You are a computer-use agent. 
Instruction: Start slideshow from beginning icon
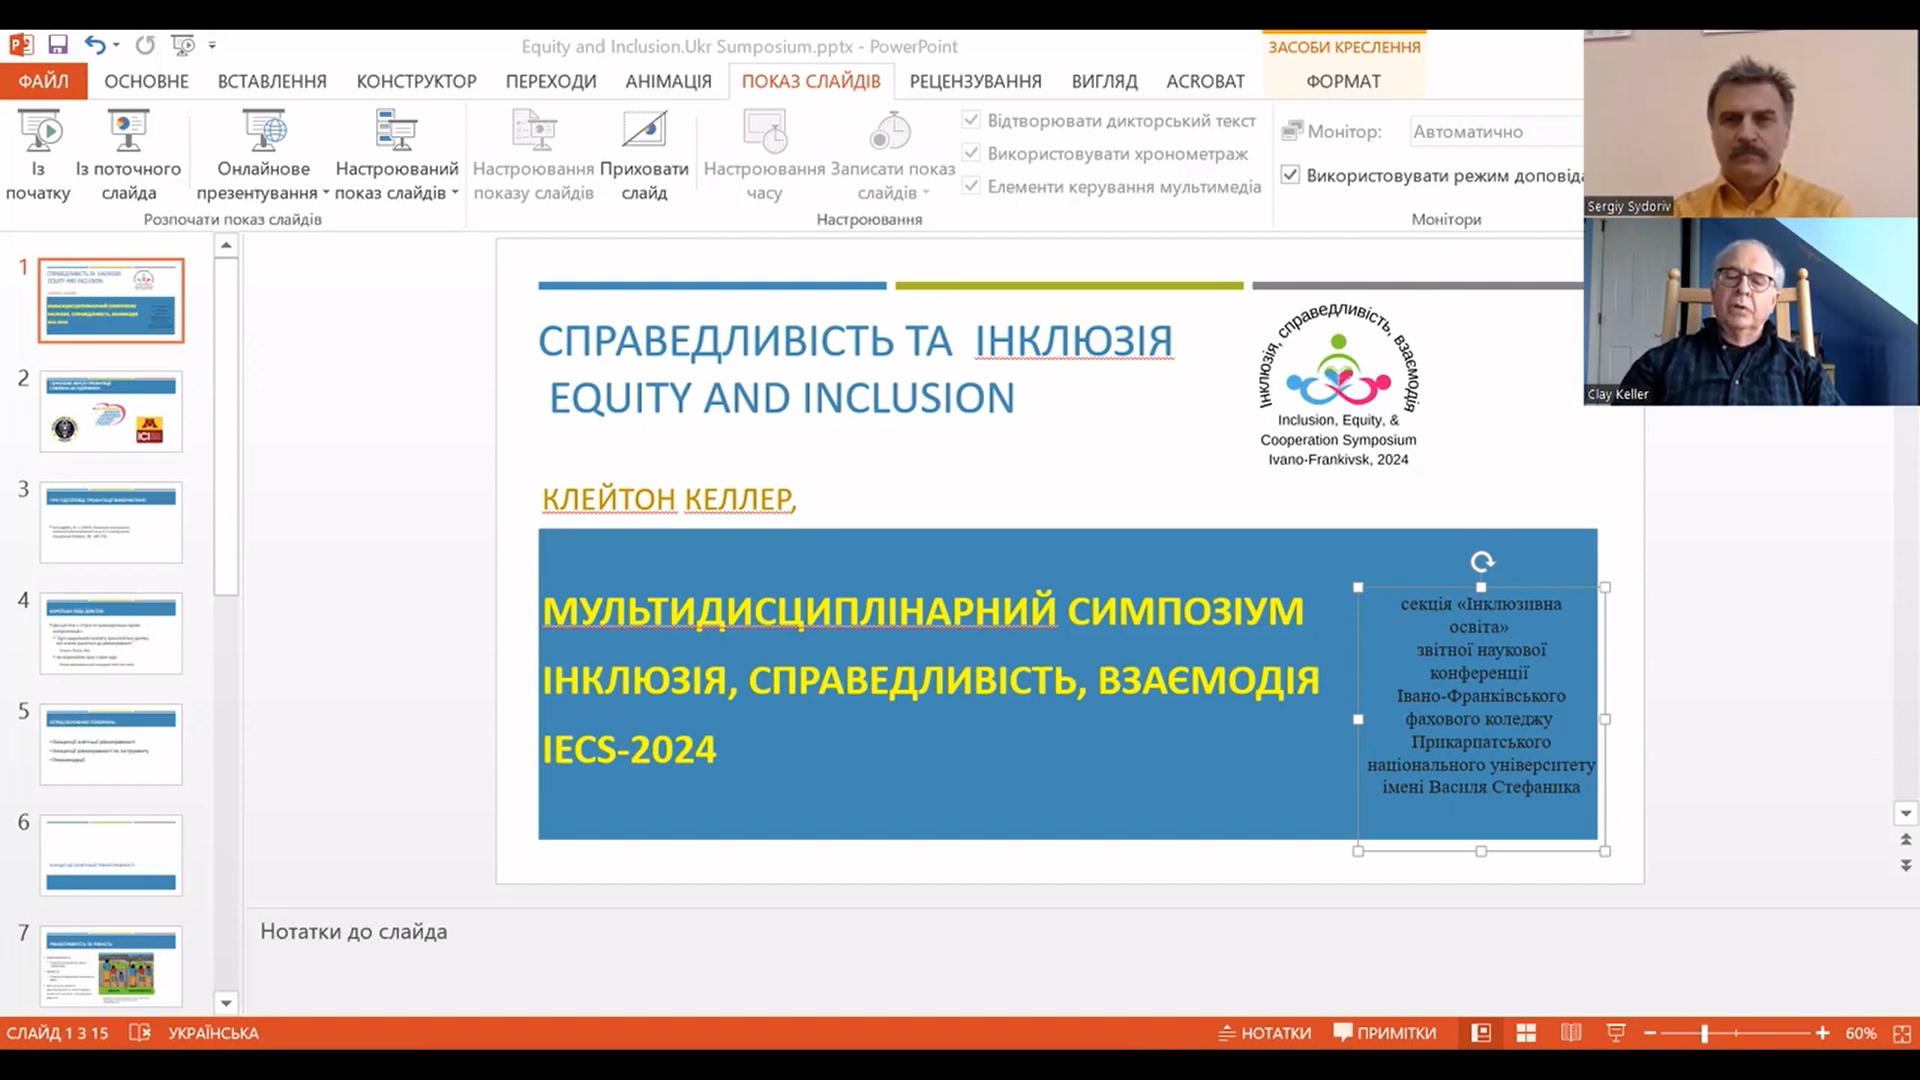pyautogui.click(x=40, y=132)
